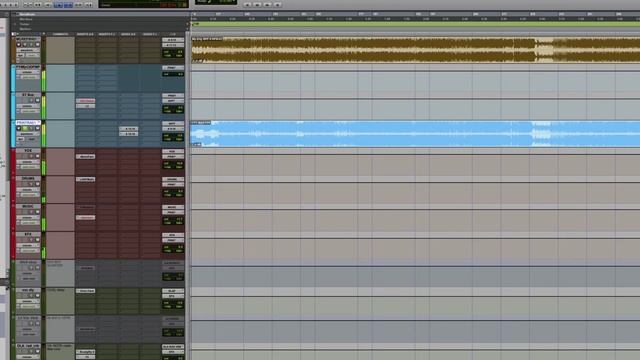Select the PRINTRACK track name
Viewport: 640px width, 360px height.
pyautogui.click(x=28, y=122)
